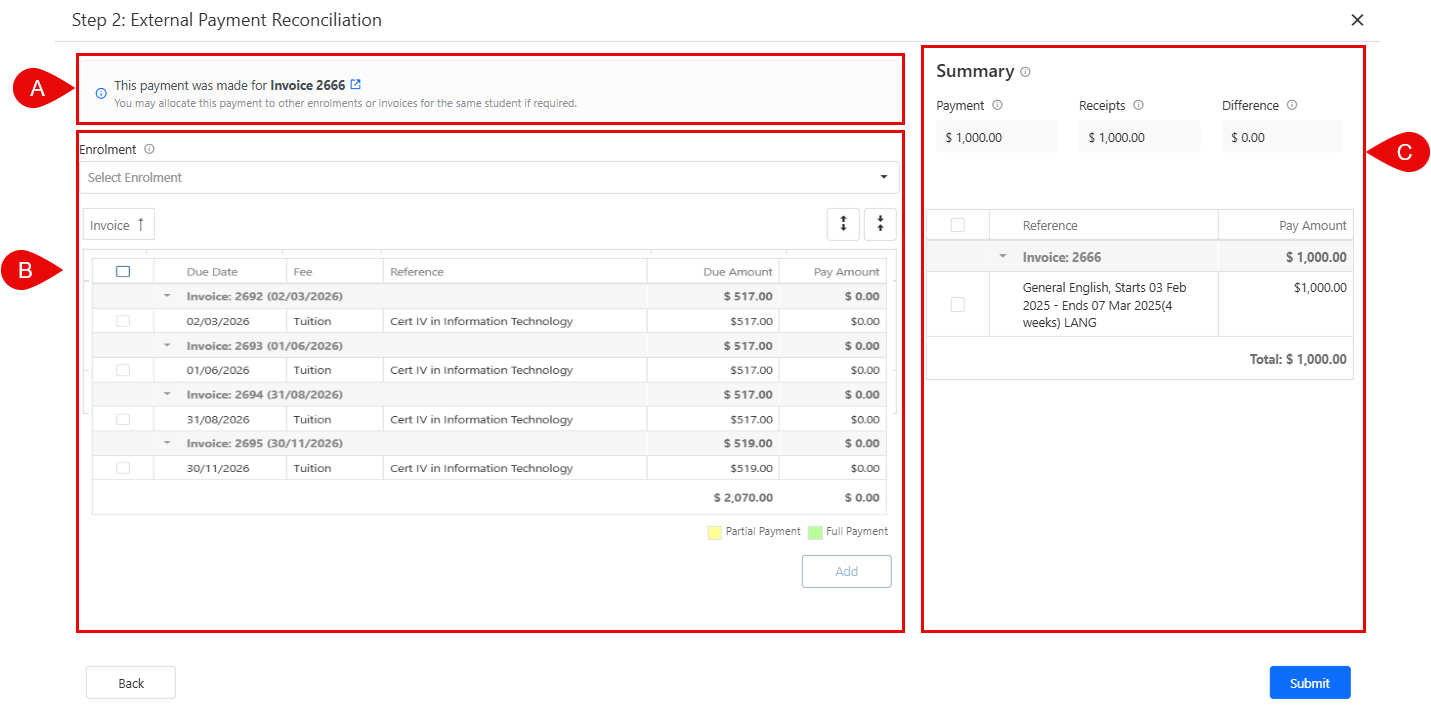Image resolution: width=1431 pixels, height=718 pixels.
Task: Sort by the Due Date column header
Action: coord(212,271)
